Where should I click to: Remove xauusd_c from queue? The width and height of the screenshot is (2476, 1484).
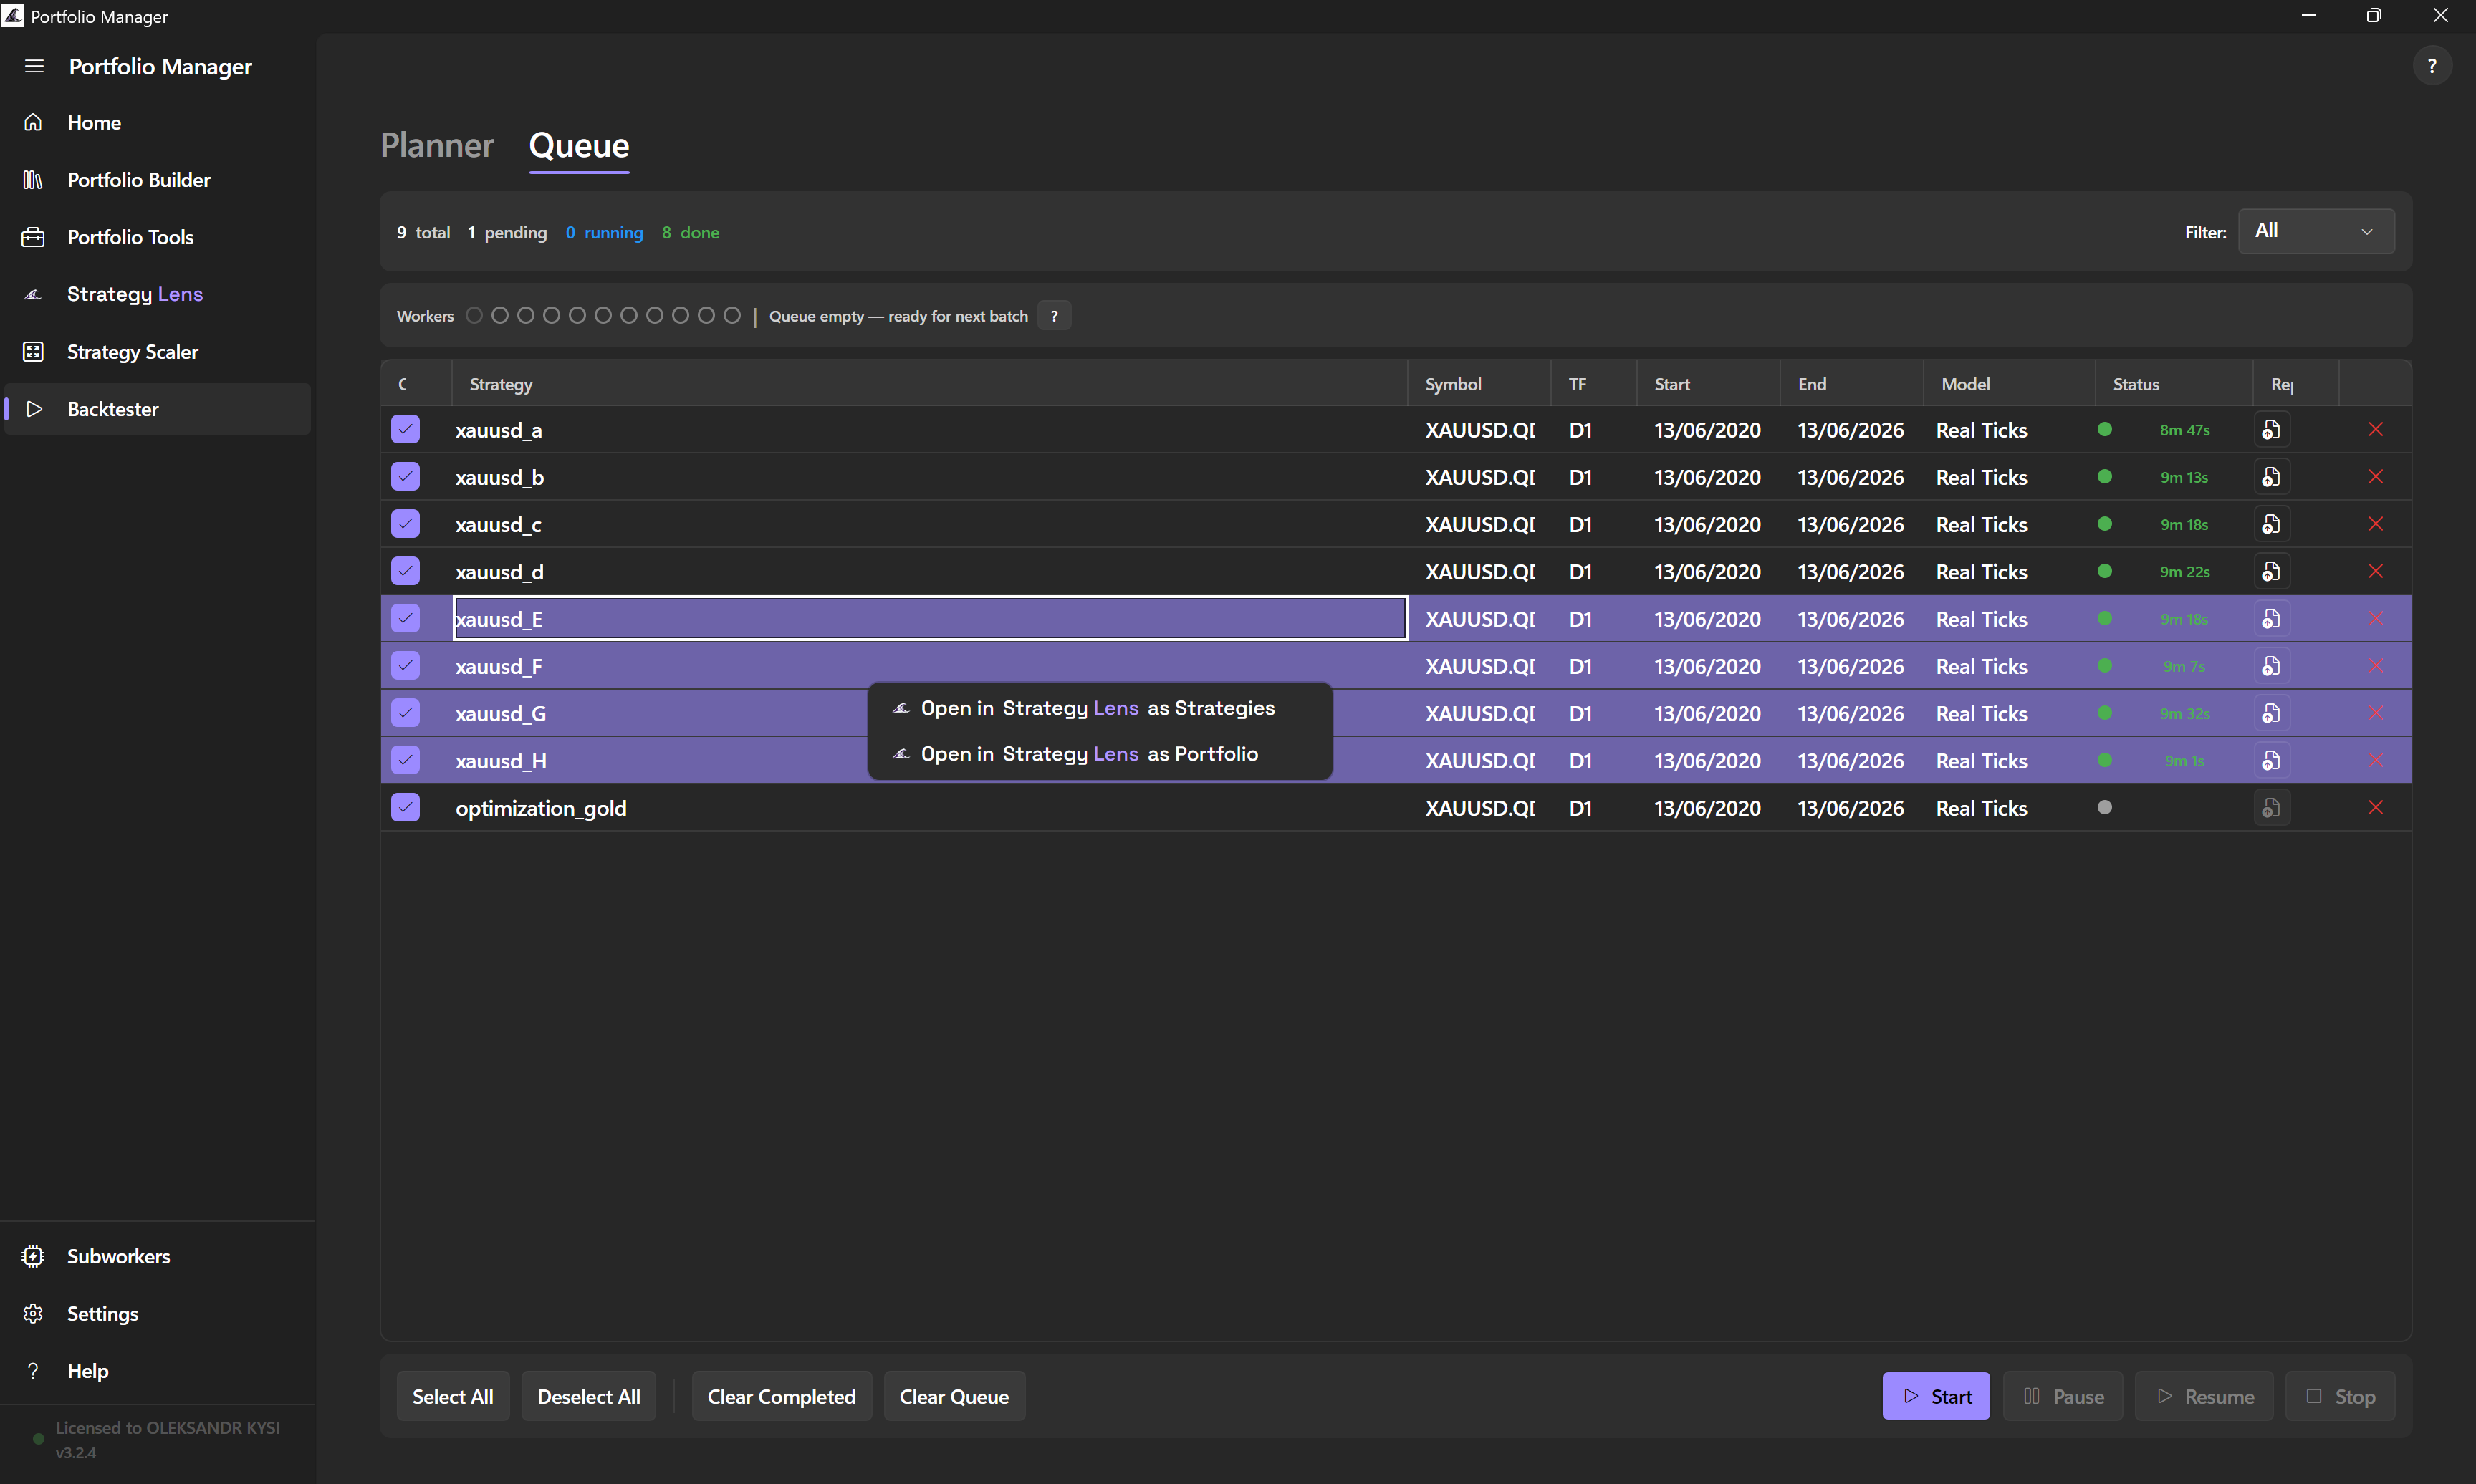[x=2376, y=524]
